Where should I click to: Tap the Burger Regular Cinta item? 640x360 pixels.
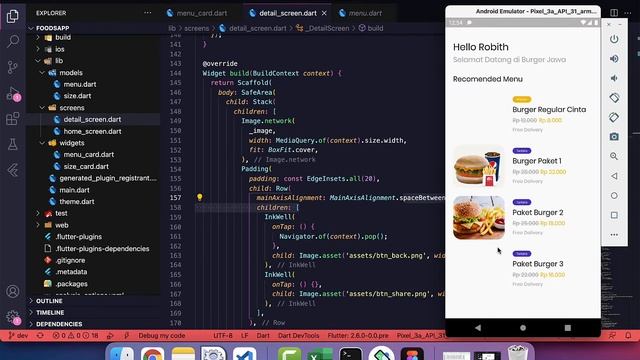click(522, 115)
